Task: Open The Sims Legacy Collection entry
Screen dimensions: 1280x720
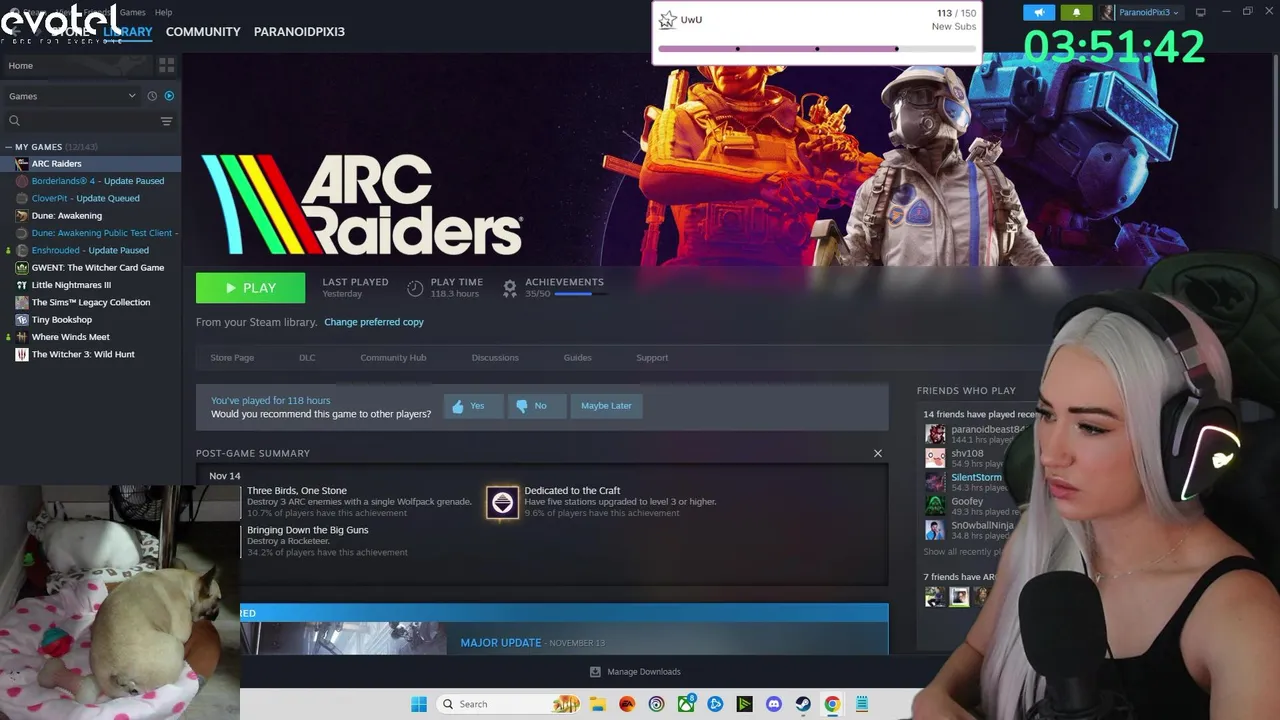Action: coord(90,302)
